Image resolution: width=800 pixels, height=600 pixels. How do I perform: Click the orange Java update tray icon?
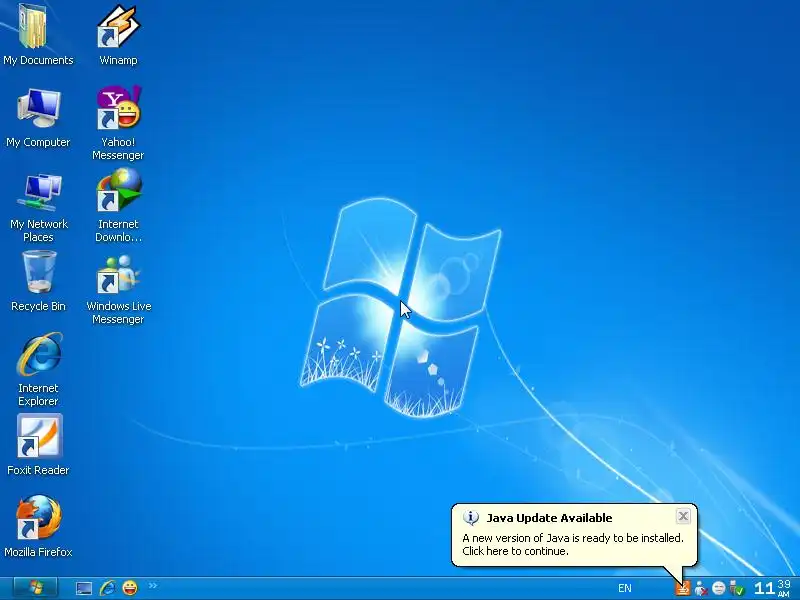coord(682,588)
